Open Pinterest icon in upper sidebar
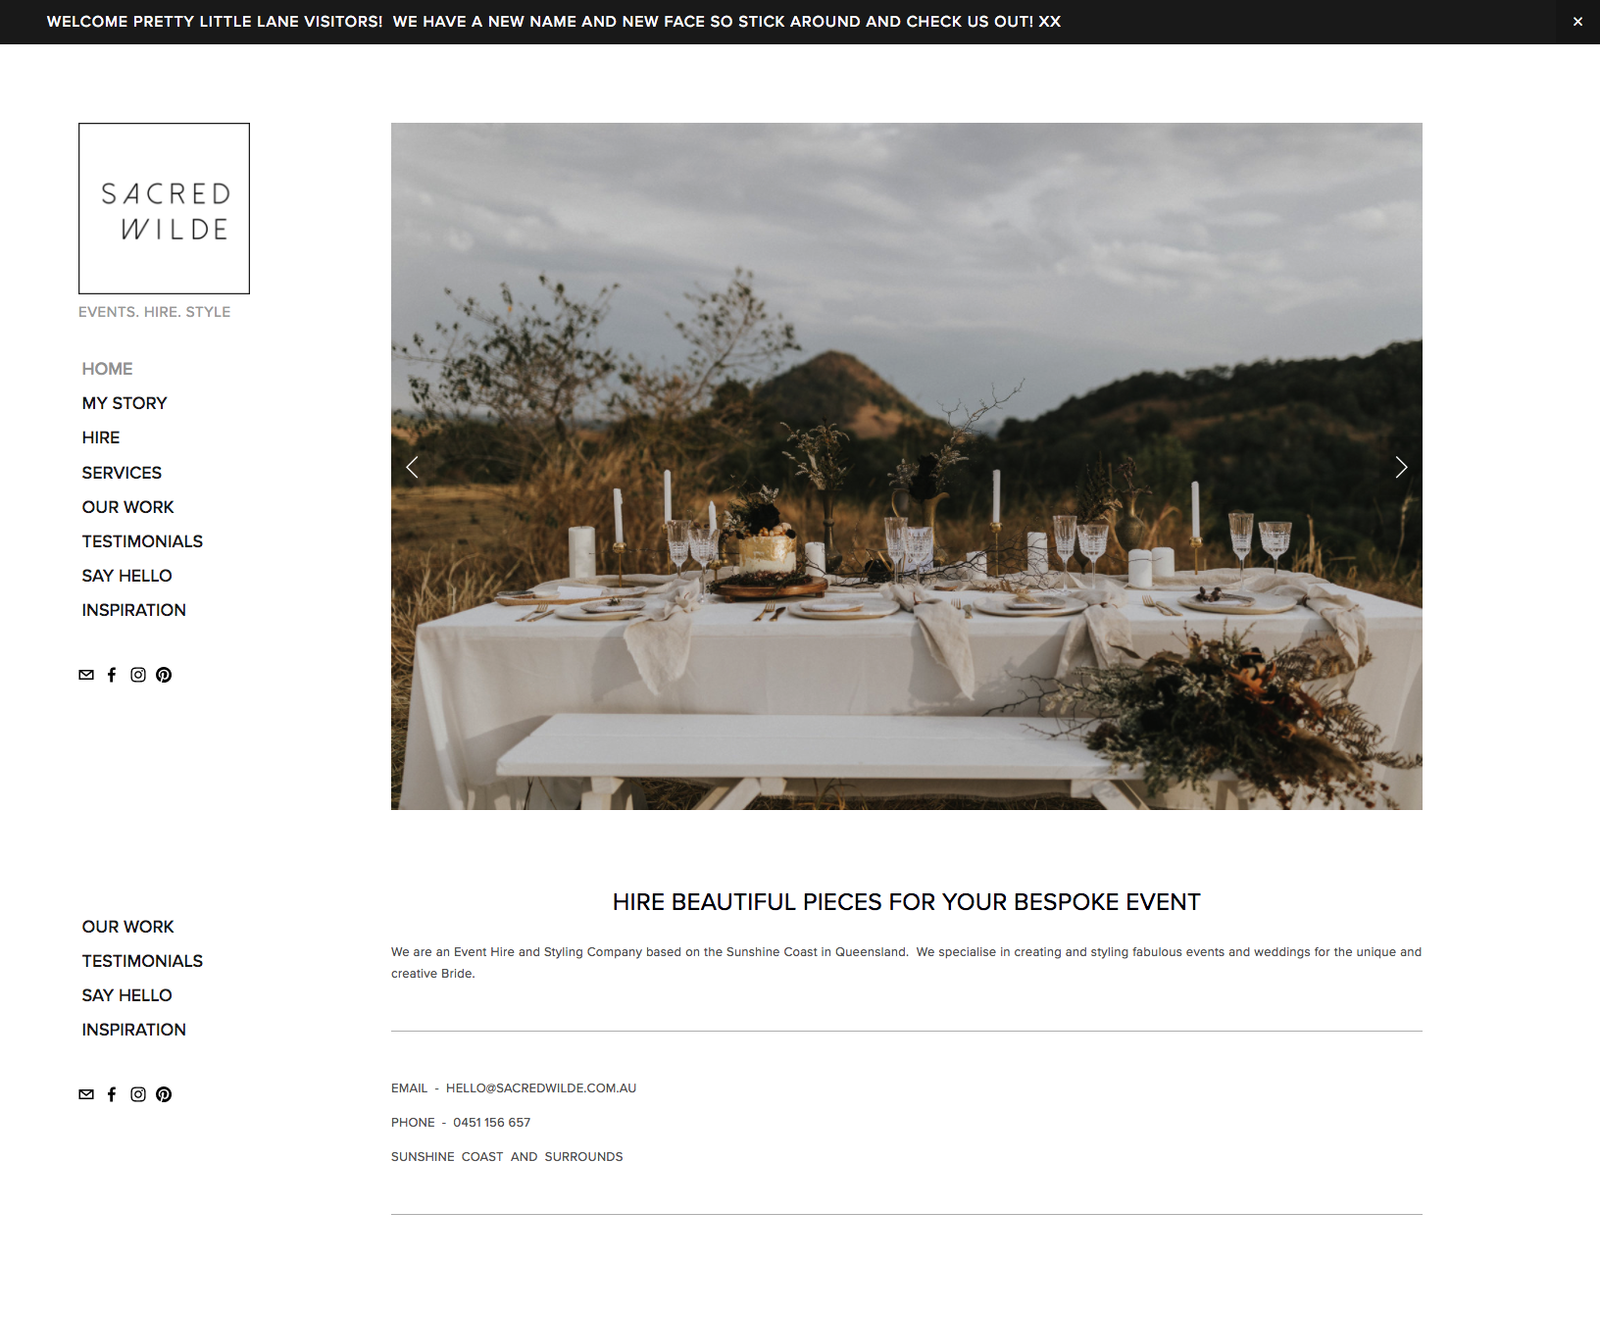The image size is (1600, 1323). [164, 675]
